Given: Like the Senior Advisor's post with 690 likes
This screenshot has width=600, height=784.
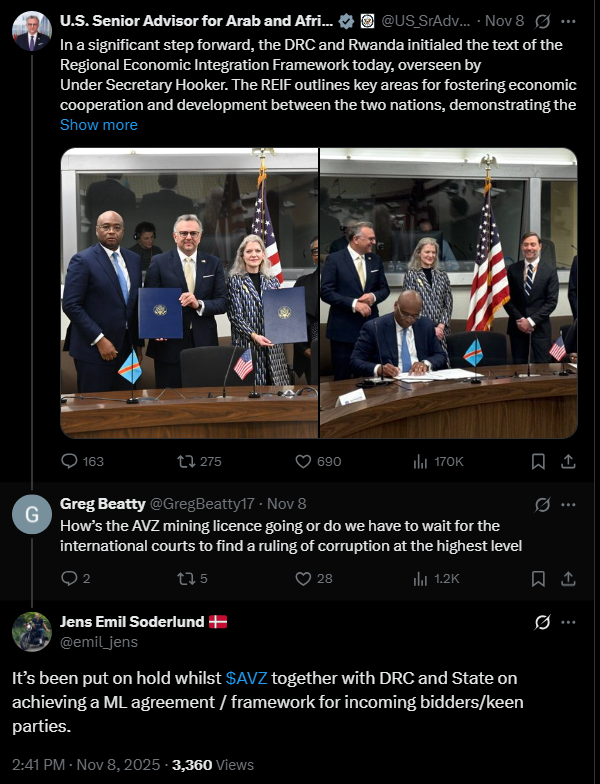Looking at the screenshot, I should 305,461.
